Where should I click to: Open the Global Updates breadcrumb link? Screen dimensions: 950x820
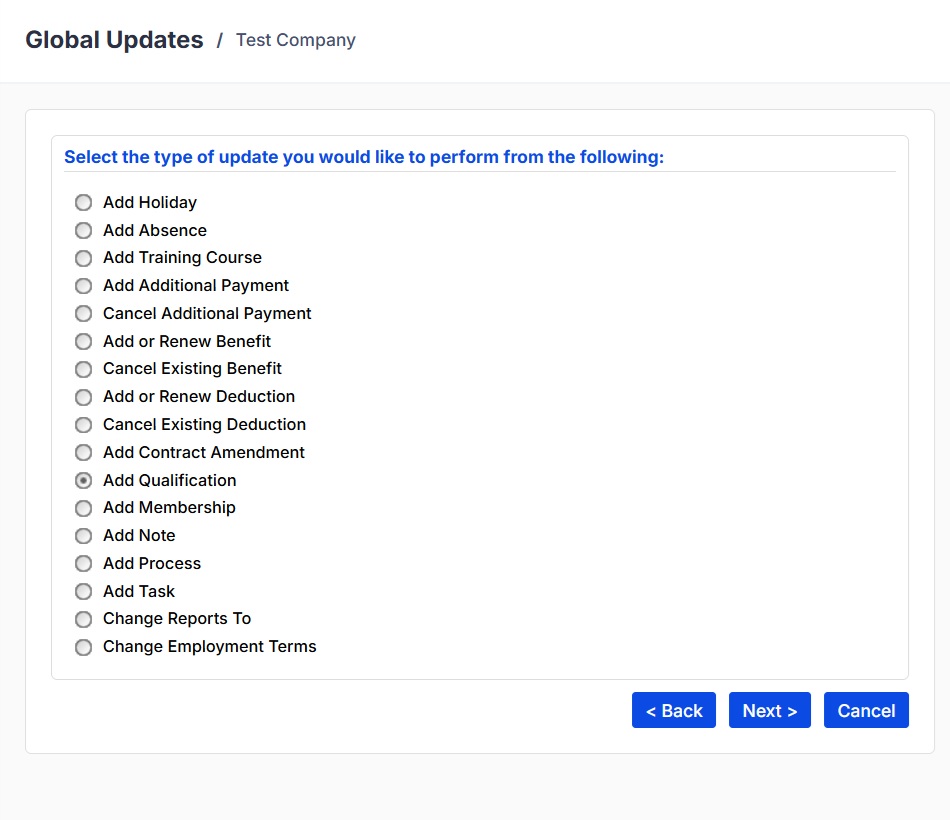pyautogui.click(x=114, y=39)
